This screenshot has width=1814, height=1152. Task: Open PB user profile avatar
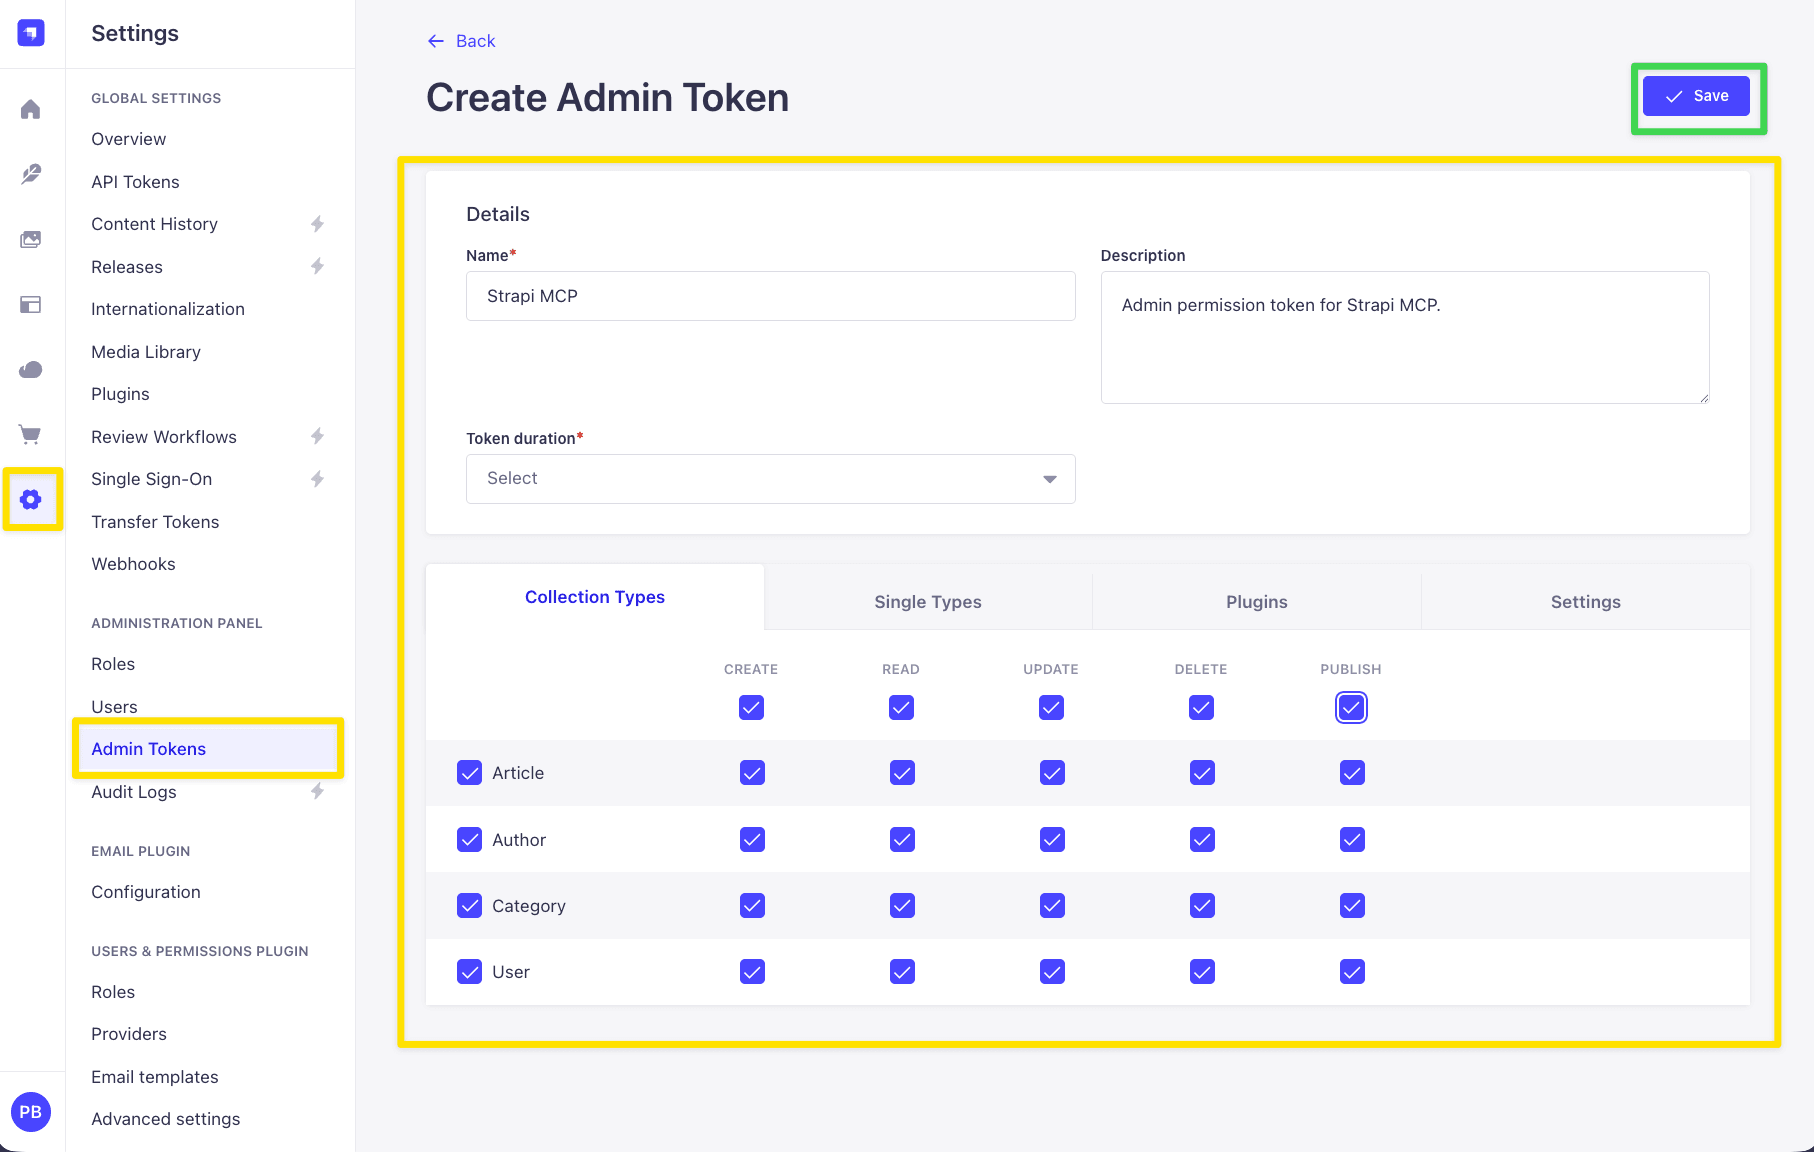[x=31, y=1112]
